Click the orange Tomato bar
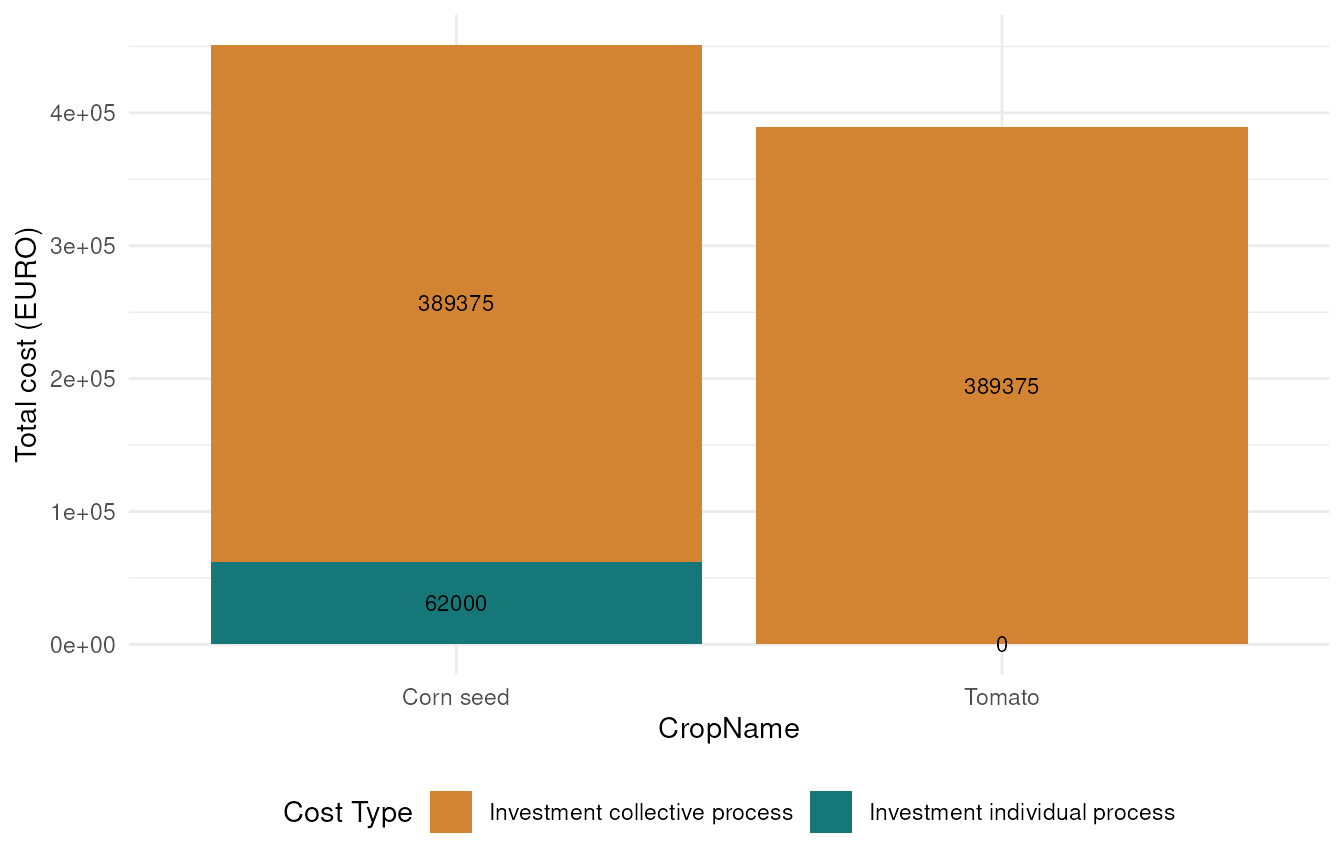Screen dimensions: 1344x864 1002,385
